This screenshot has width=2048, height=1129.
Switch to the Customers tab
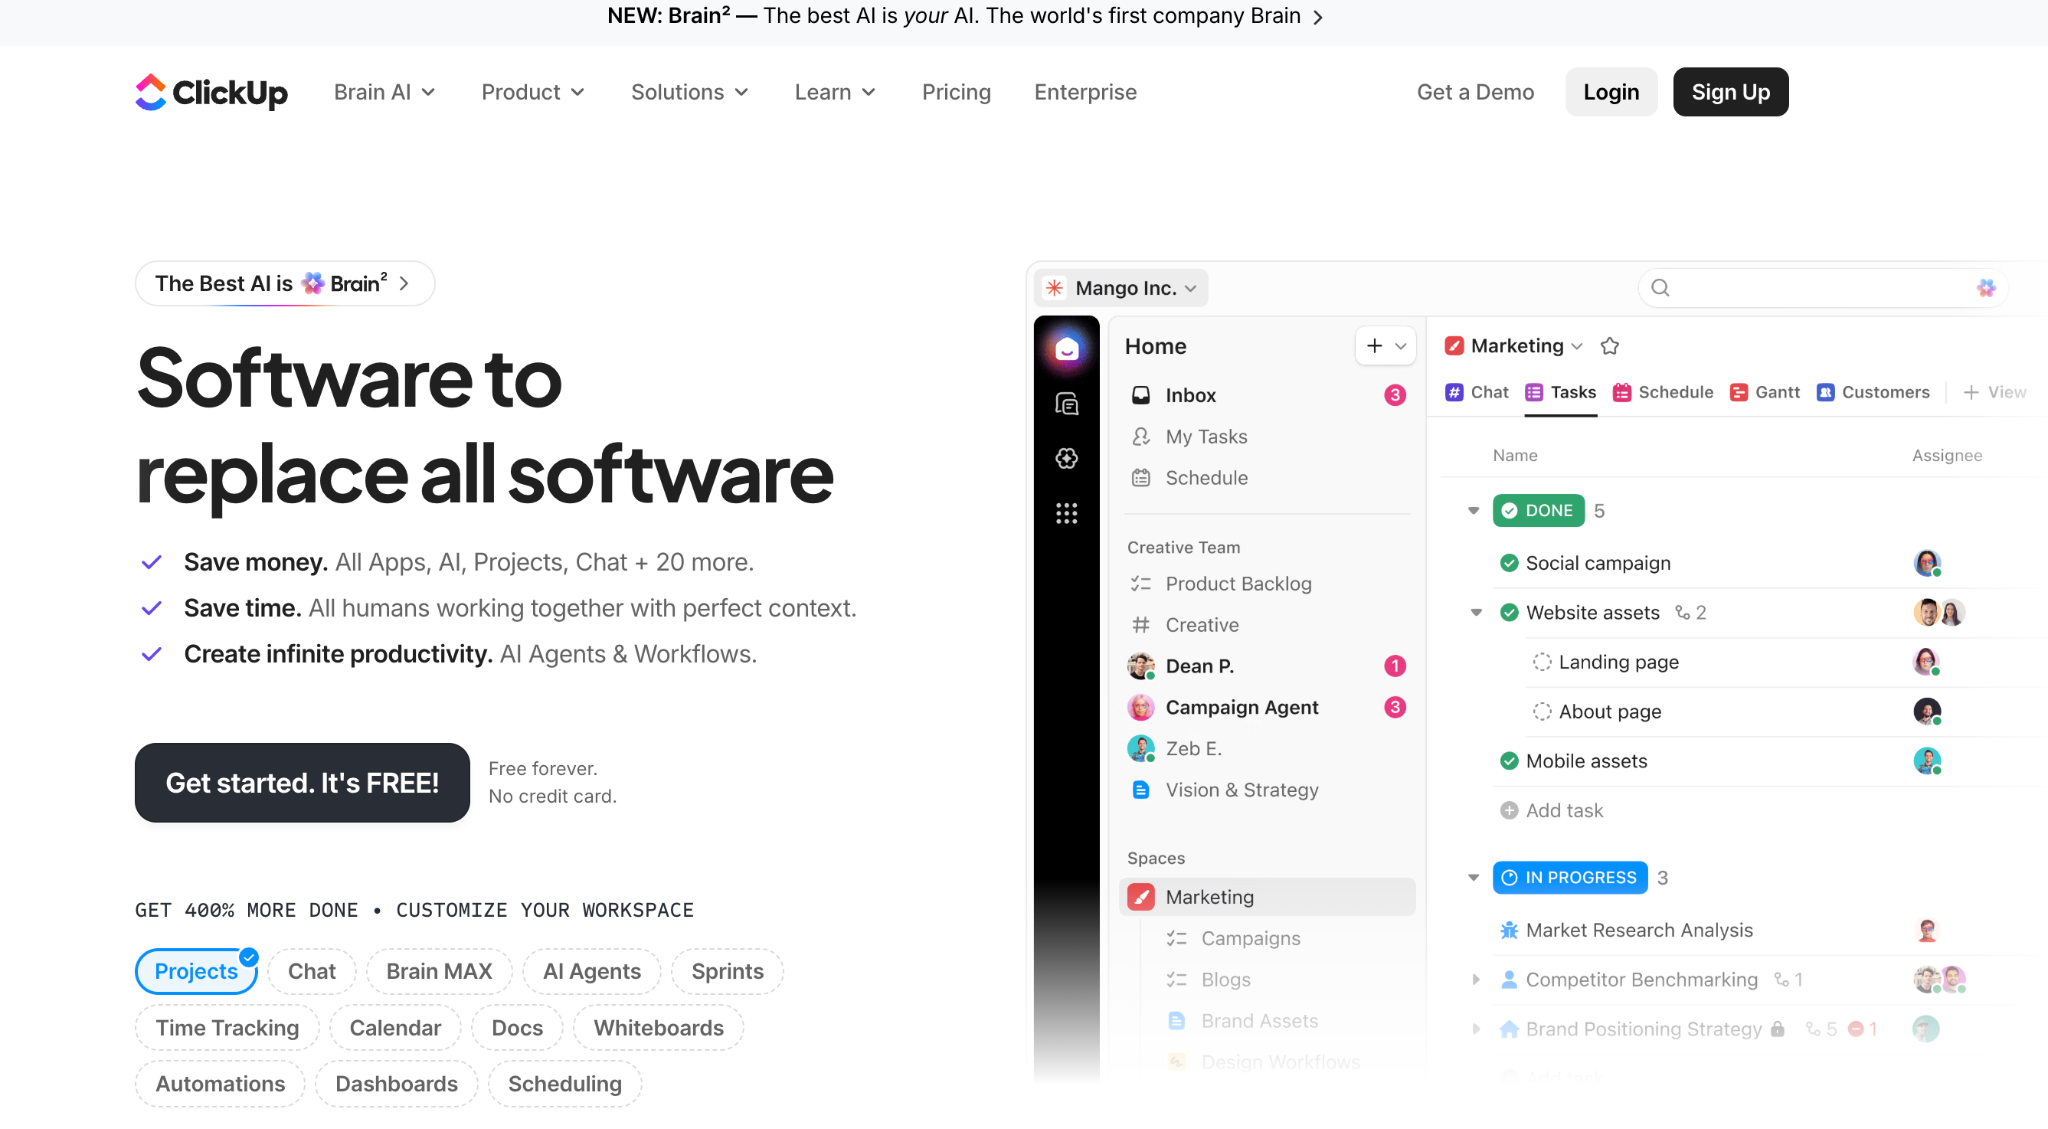point(1873,392)
